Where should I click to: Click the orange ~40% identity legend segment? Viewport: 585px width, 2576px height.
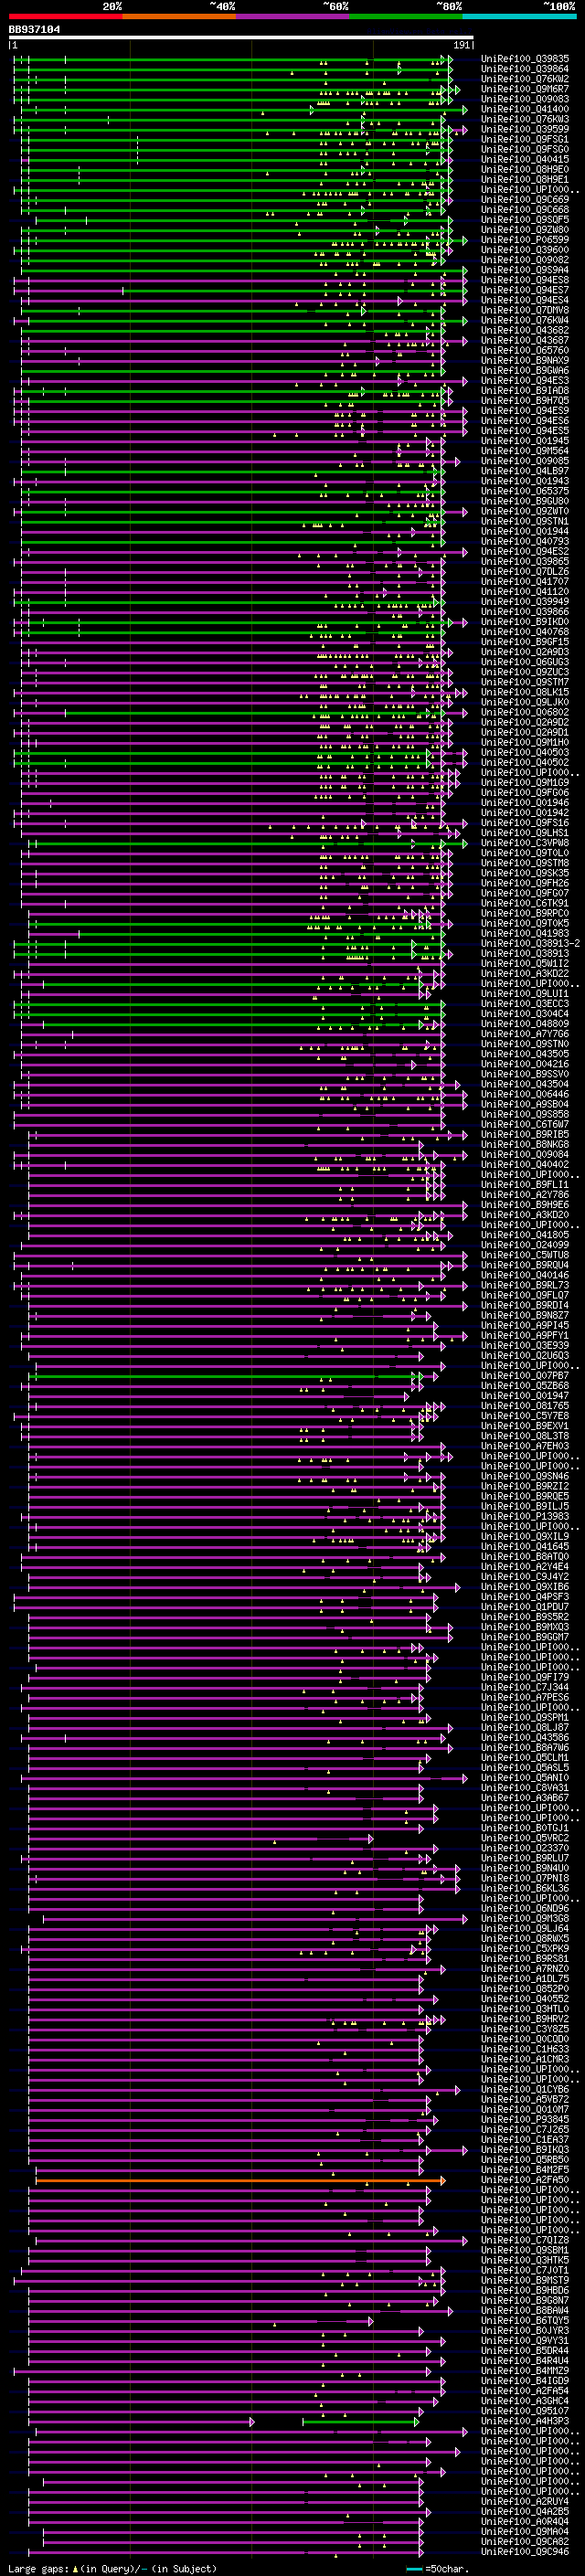[179, 17]
